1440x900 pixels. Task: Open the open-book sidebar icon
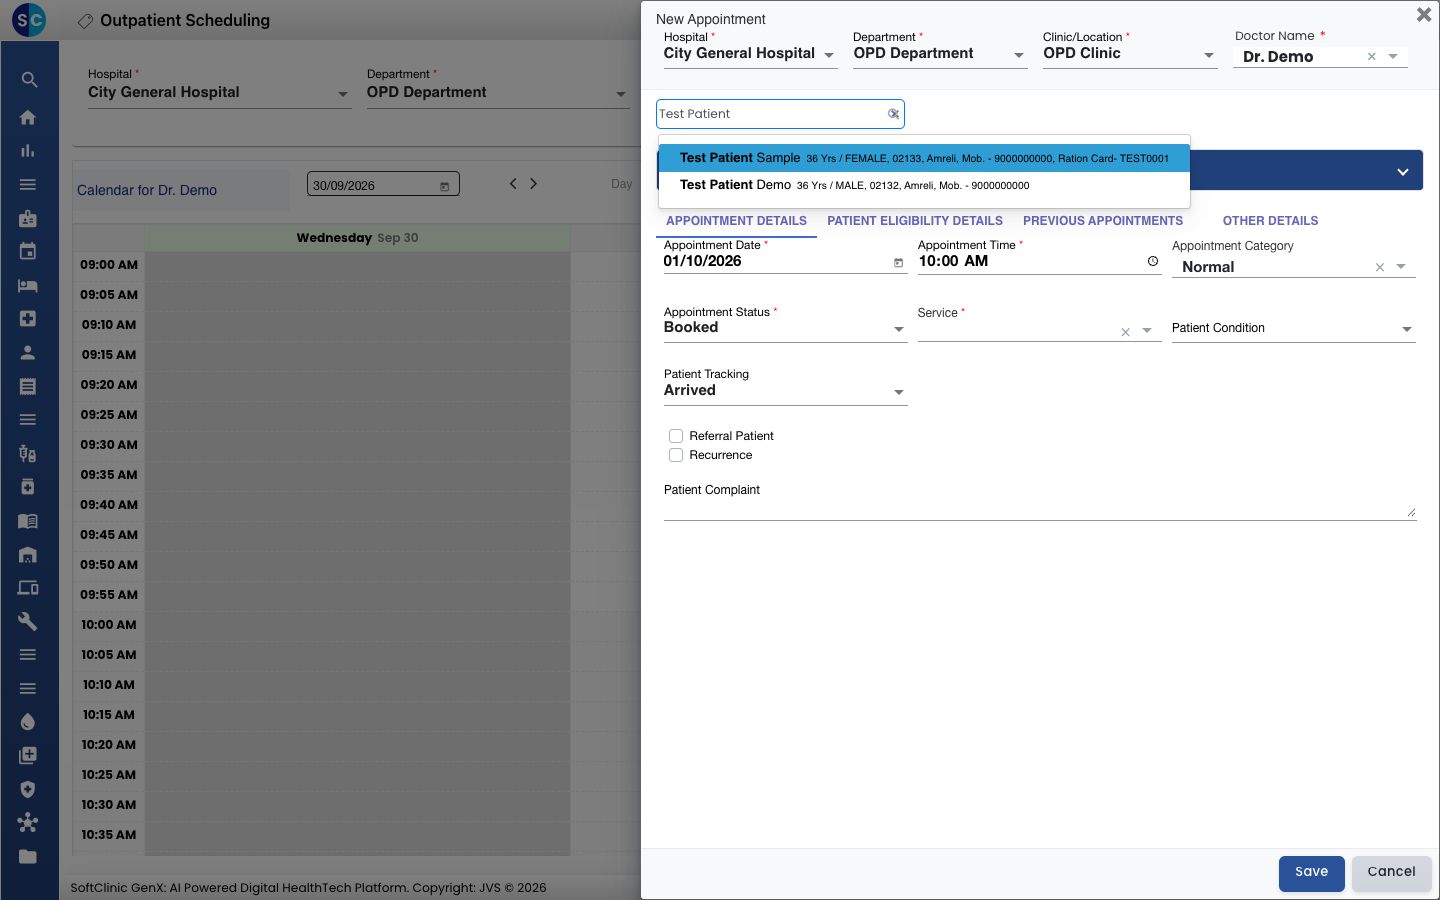pyautogui.click(x=28, y=520)
